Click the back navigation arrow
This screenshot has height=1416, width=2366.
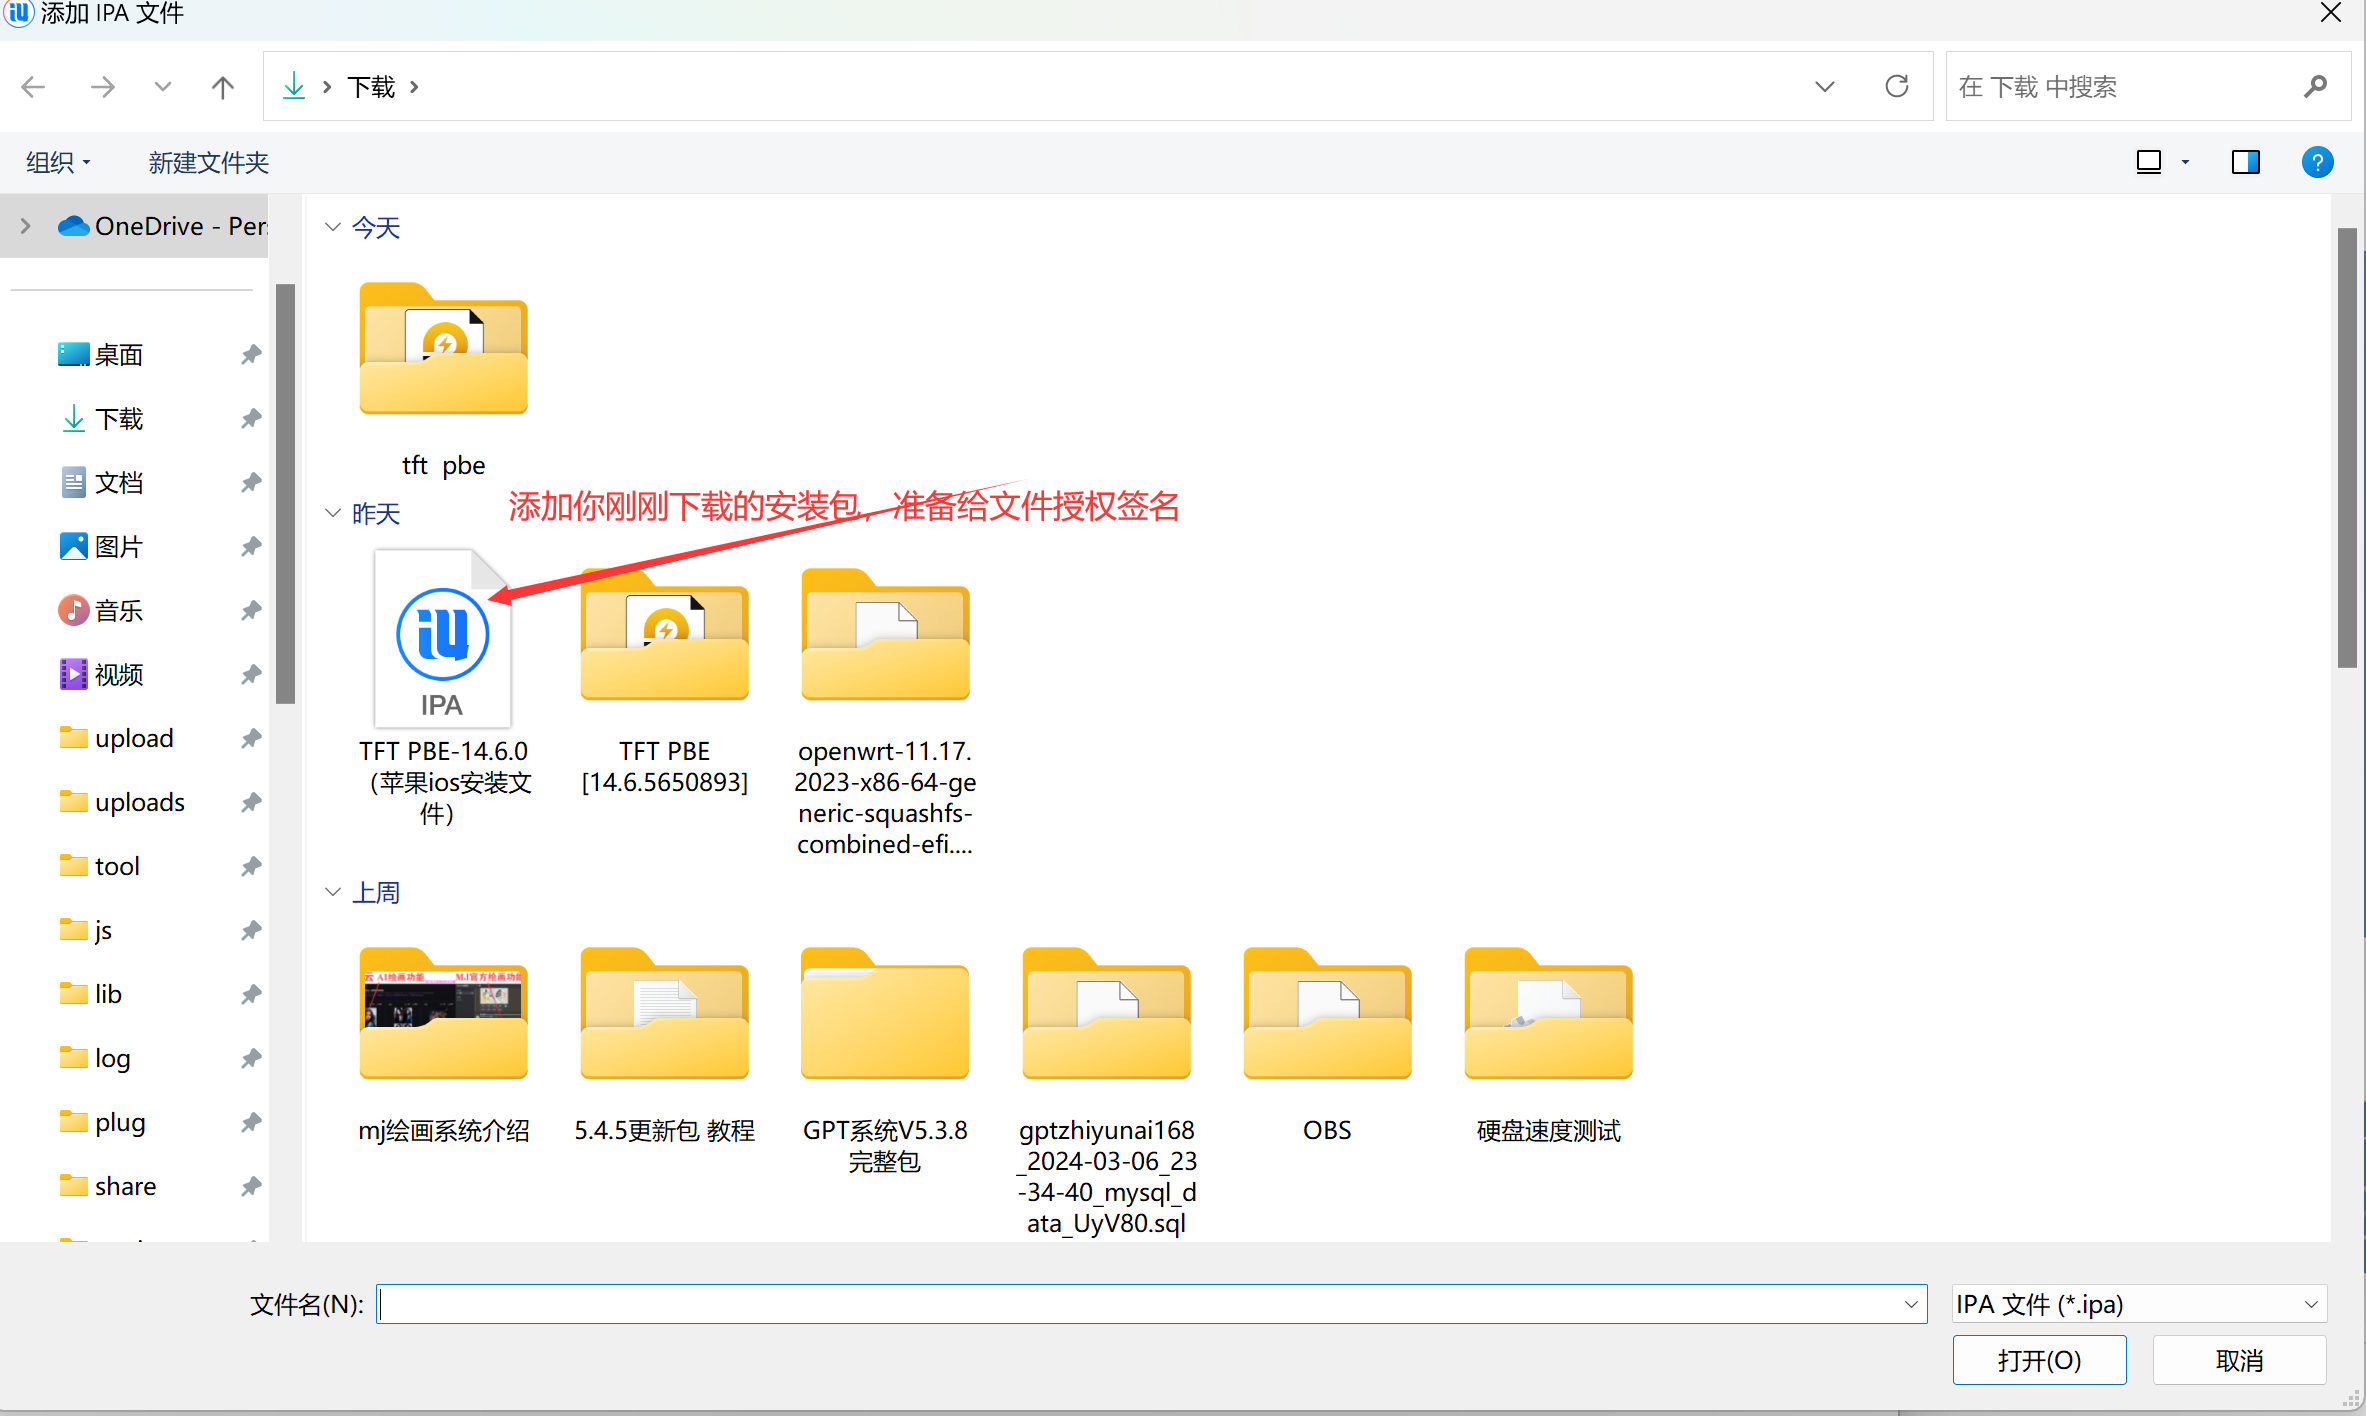(34, 87)
